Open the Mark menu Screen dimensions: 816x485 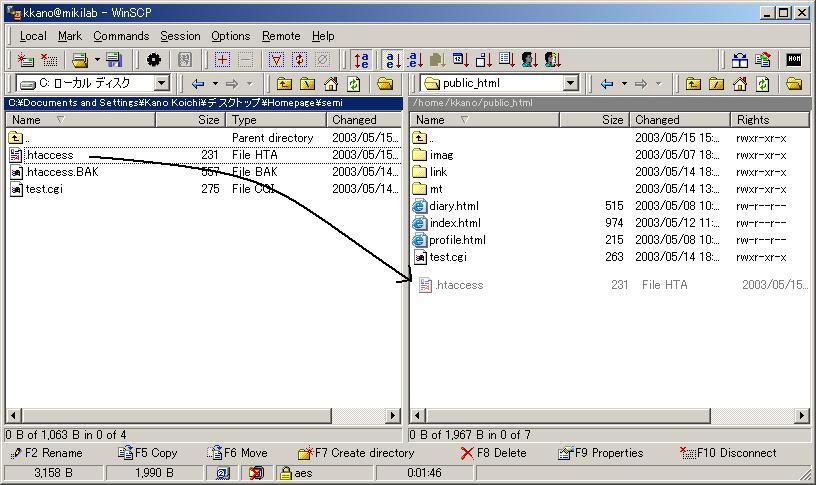pyautogui.click(x=70, y=36)
